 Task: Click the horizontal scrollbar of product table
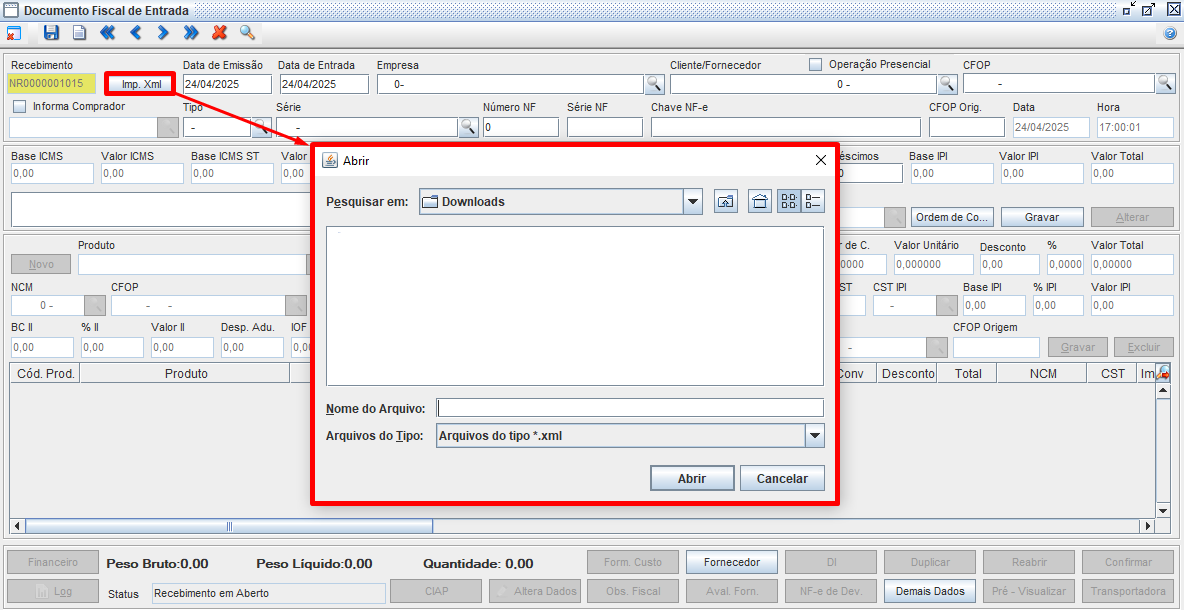pyautogui.click(x=228, y=526)
